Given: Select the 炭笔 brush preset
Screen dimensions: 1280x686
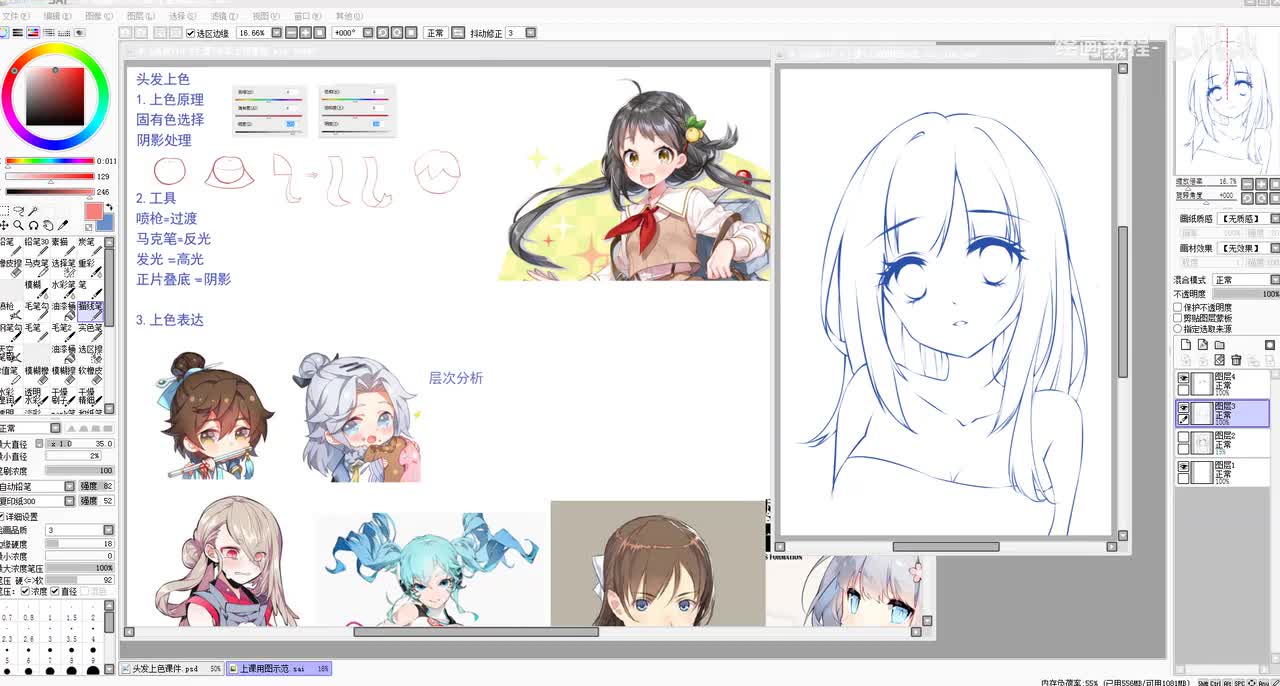Looking at the screenshot, I should click(89, 247).
